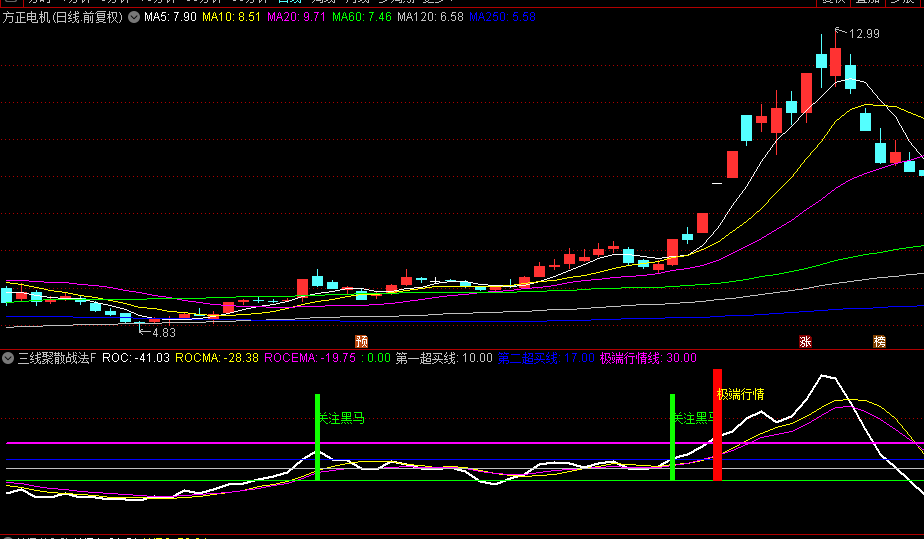Click the first green 关注黑马 signal bar

point(318,438)
